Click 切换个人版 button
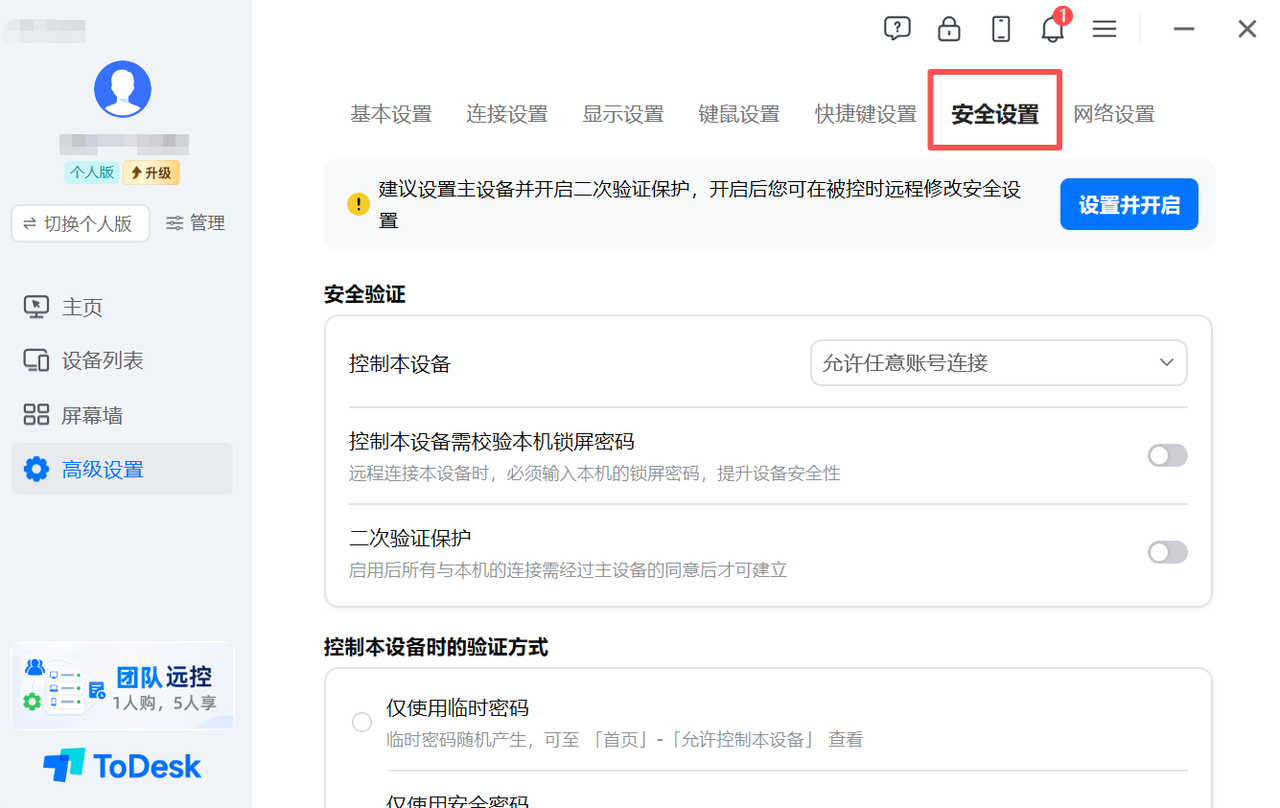Viewport: 1280px width, 808px height. tap(80, 224)
